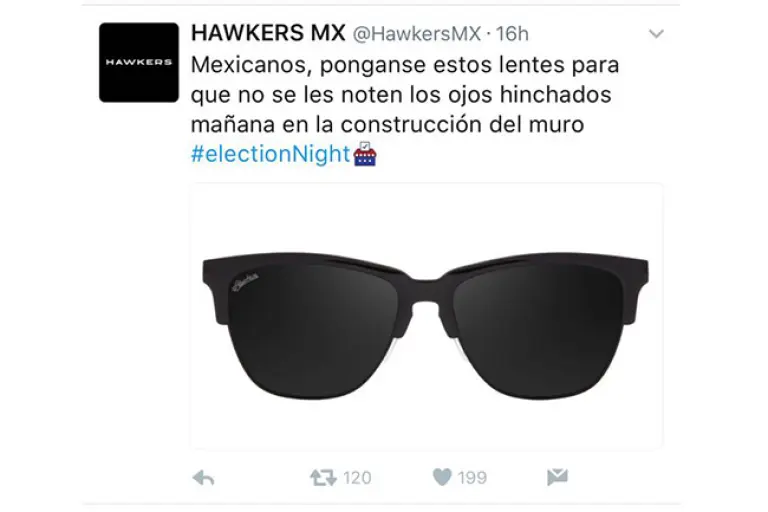Click the word Mexicanos in tweet text
Image resolution: width=768 pixels, height=512 pixels.
pyautogui.click(x=250, y=65)
